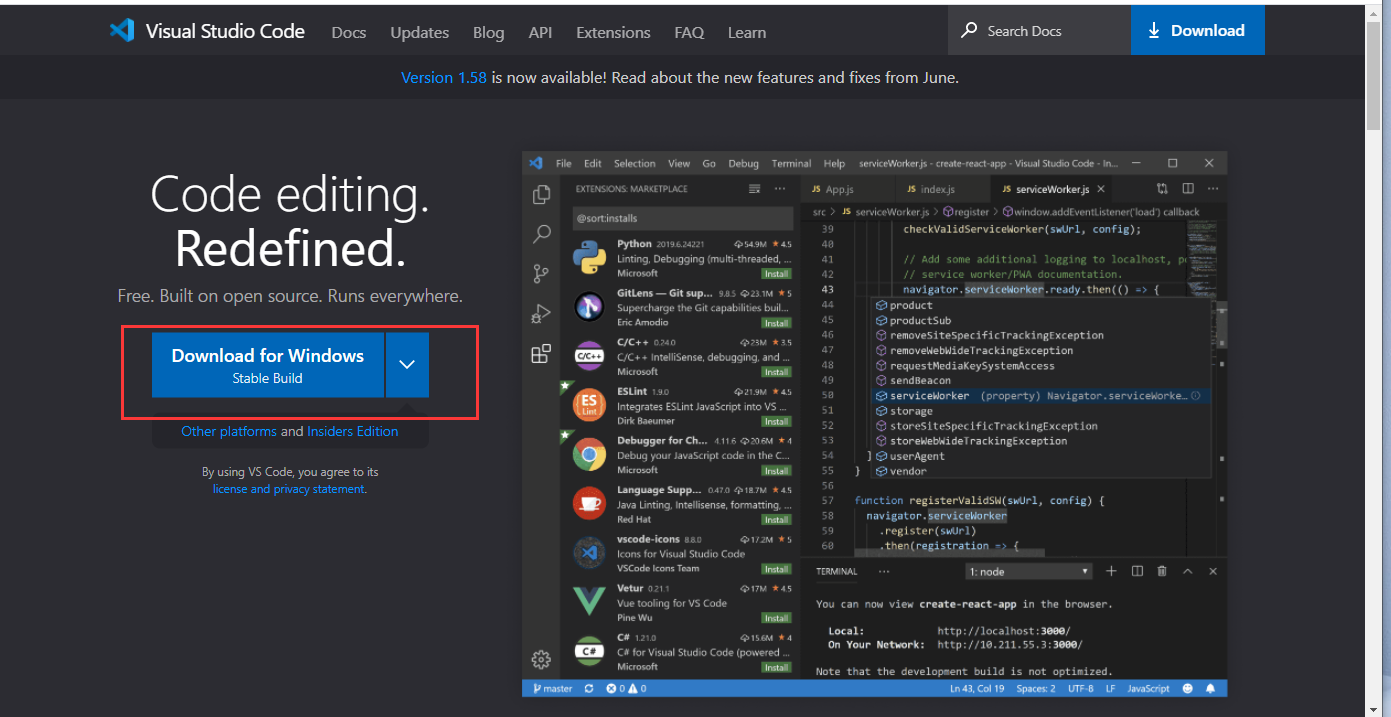Click the Python extension icon in the Marketplace list
This screenshot has height=717, width=1391.
click(589, 257)
